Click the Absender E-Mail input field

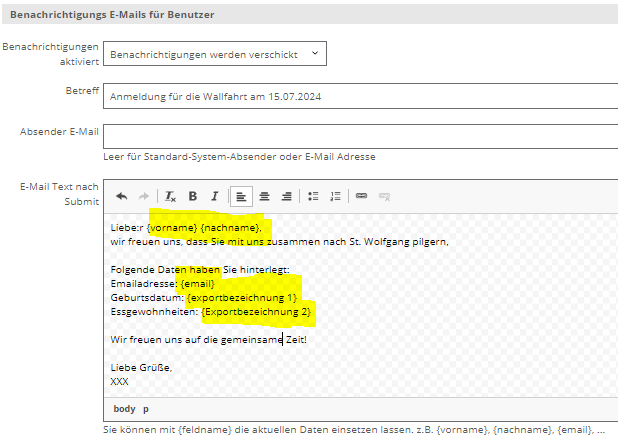coord(360,136)
